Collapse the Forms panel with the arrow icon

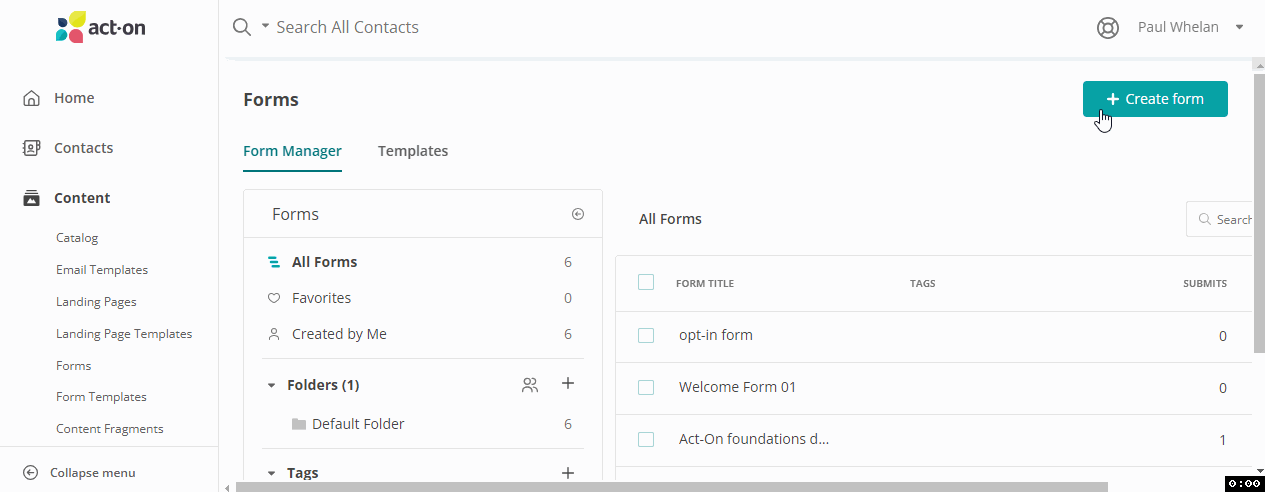[577, 214]
